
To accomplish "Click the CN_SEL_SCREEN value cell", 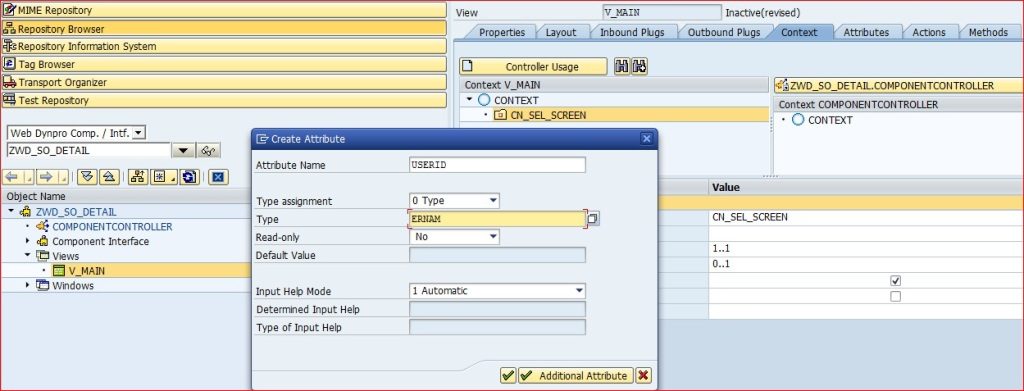I will (866, 217).
